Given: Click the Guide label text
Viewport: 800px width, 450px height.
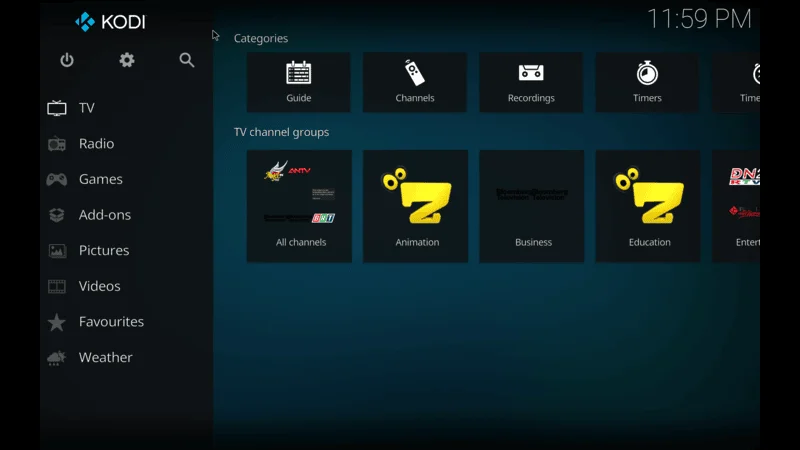Looking at the screenshot, I should click(298, 98).
